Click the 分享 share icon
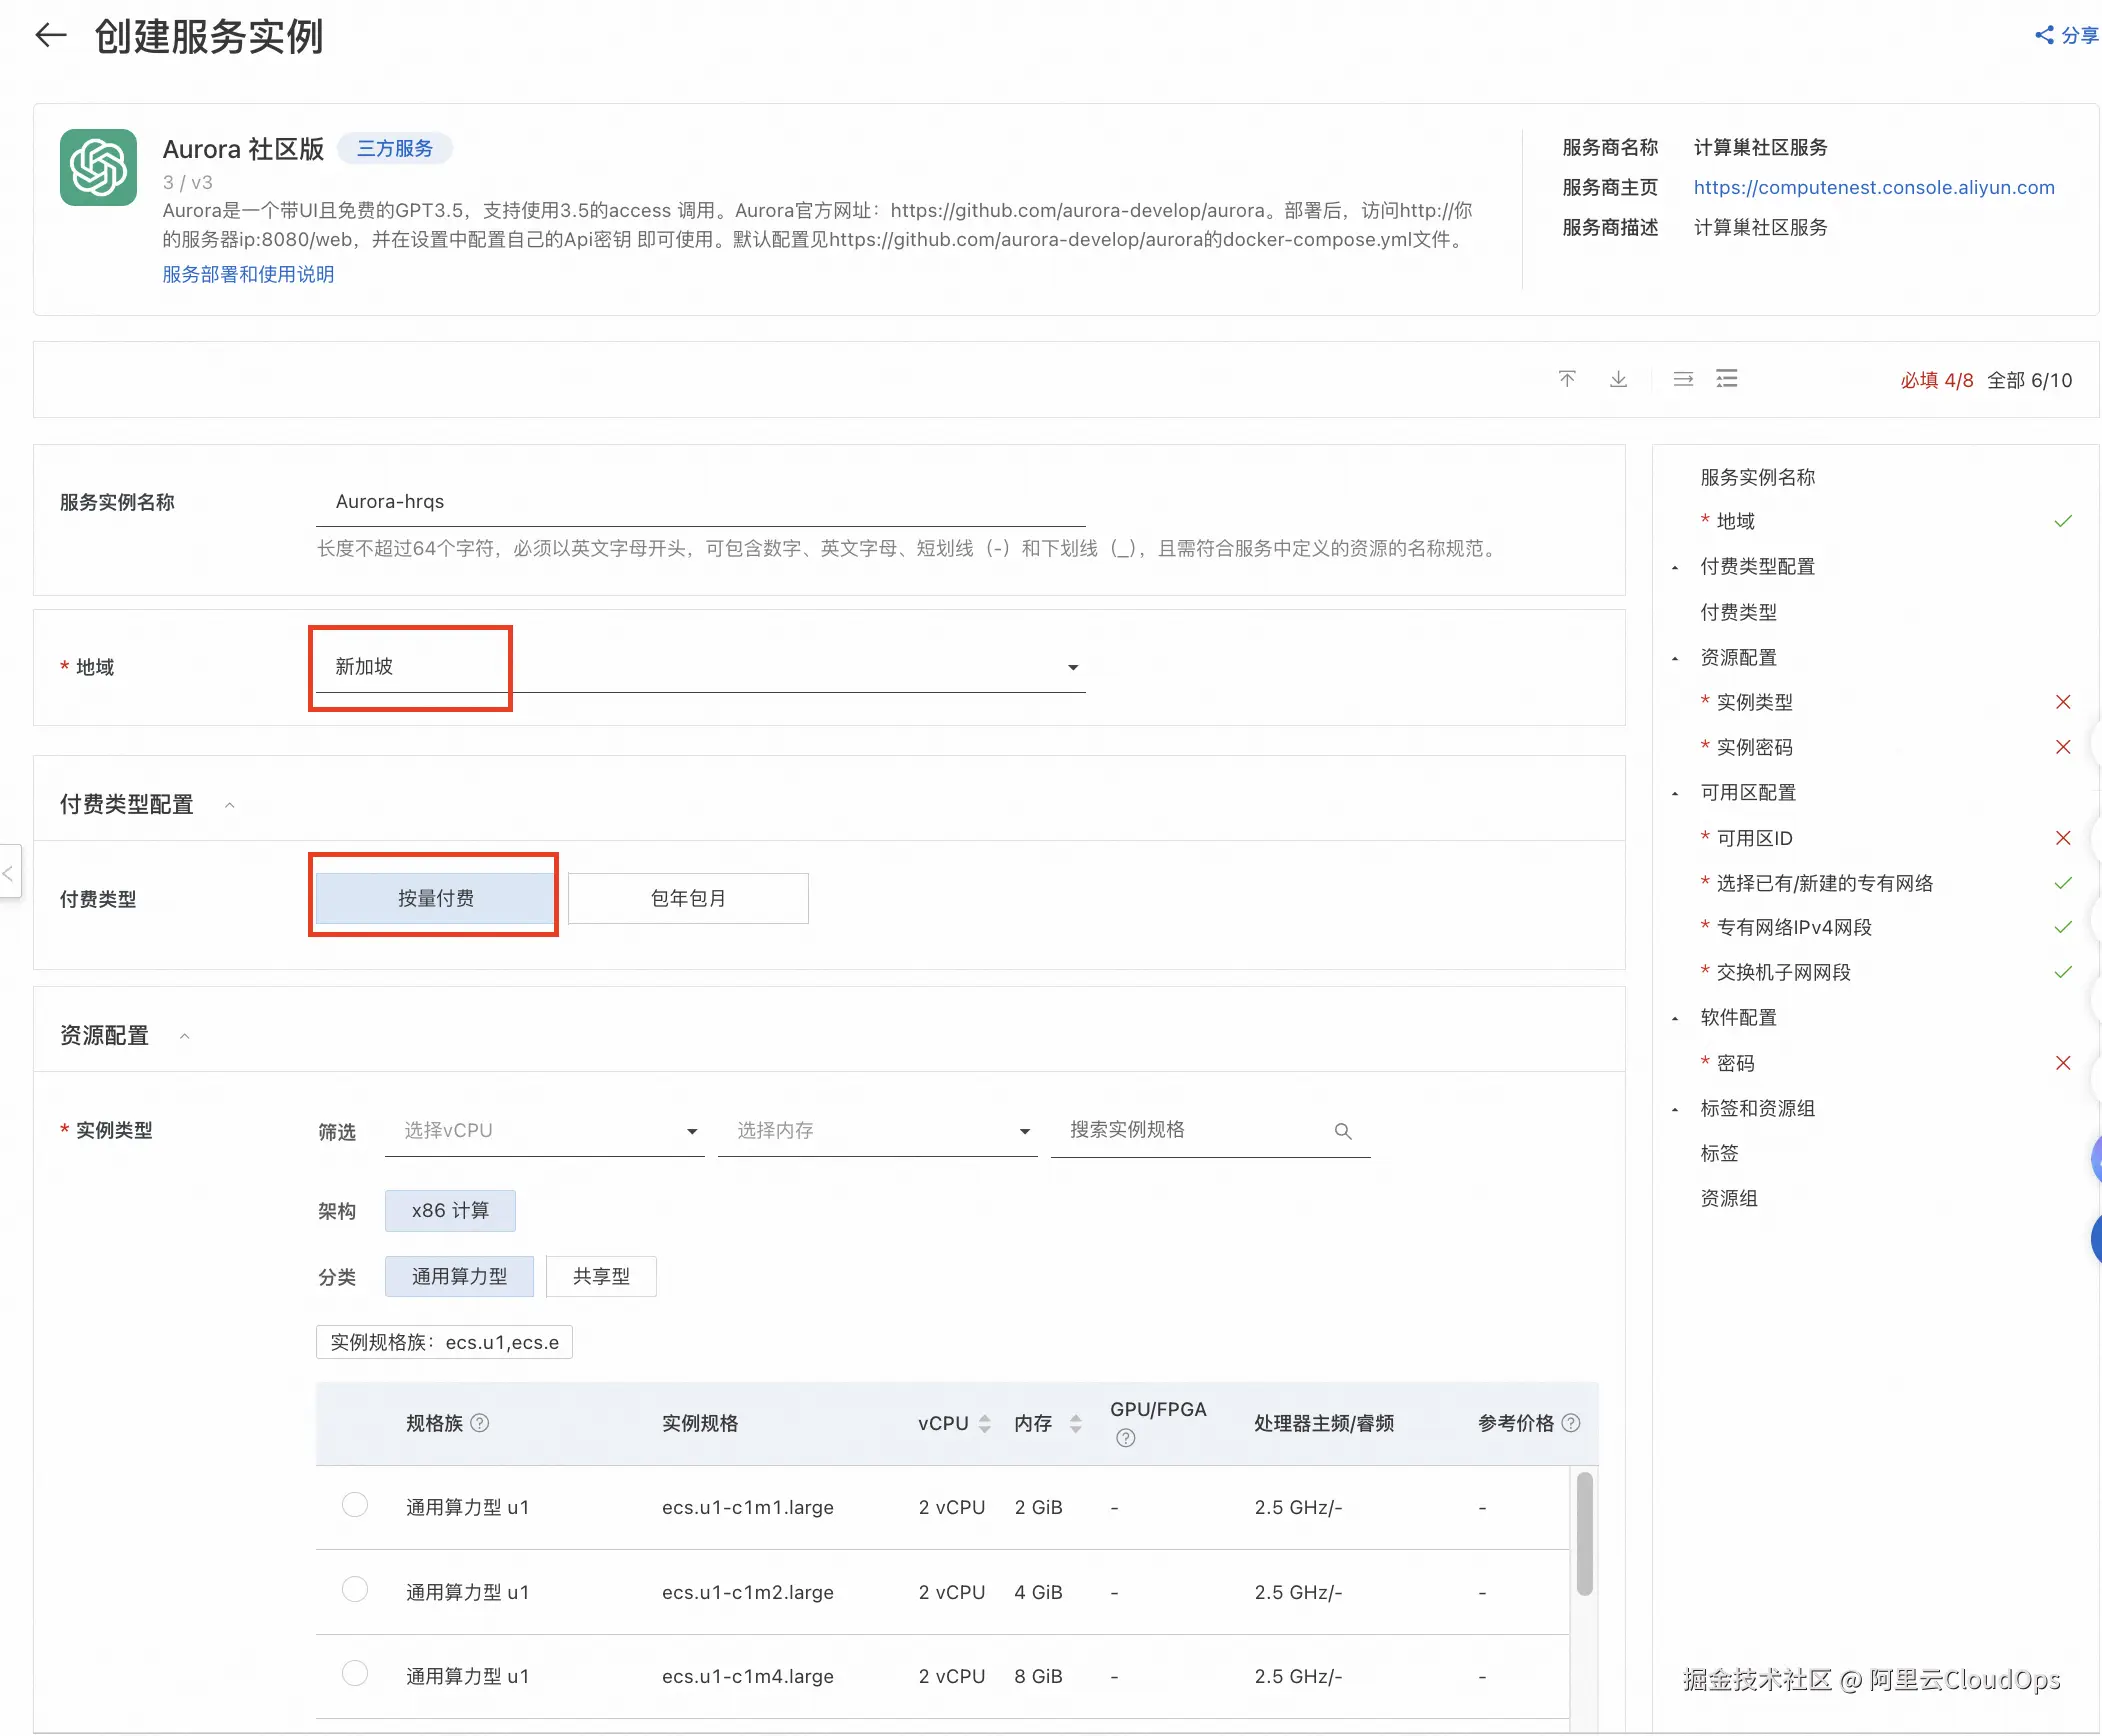This screenshot has width=2102, height=1736. pyautogui.click(x=2045, y=35)
